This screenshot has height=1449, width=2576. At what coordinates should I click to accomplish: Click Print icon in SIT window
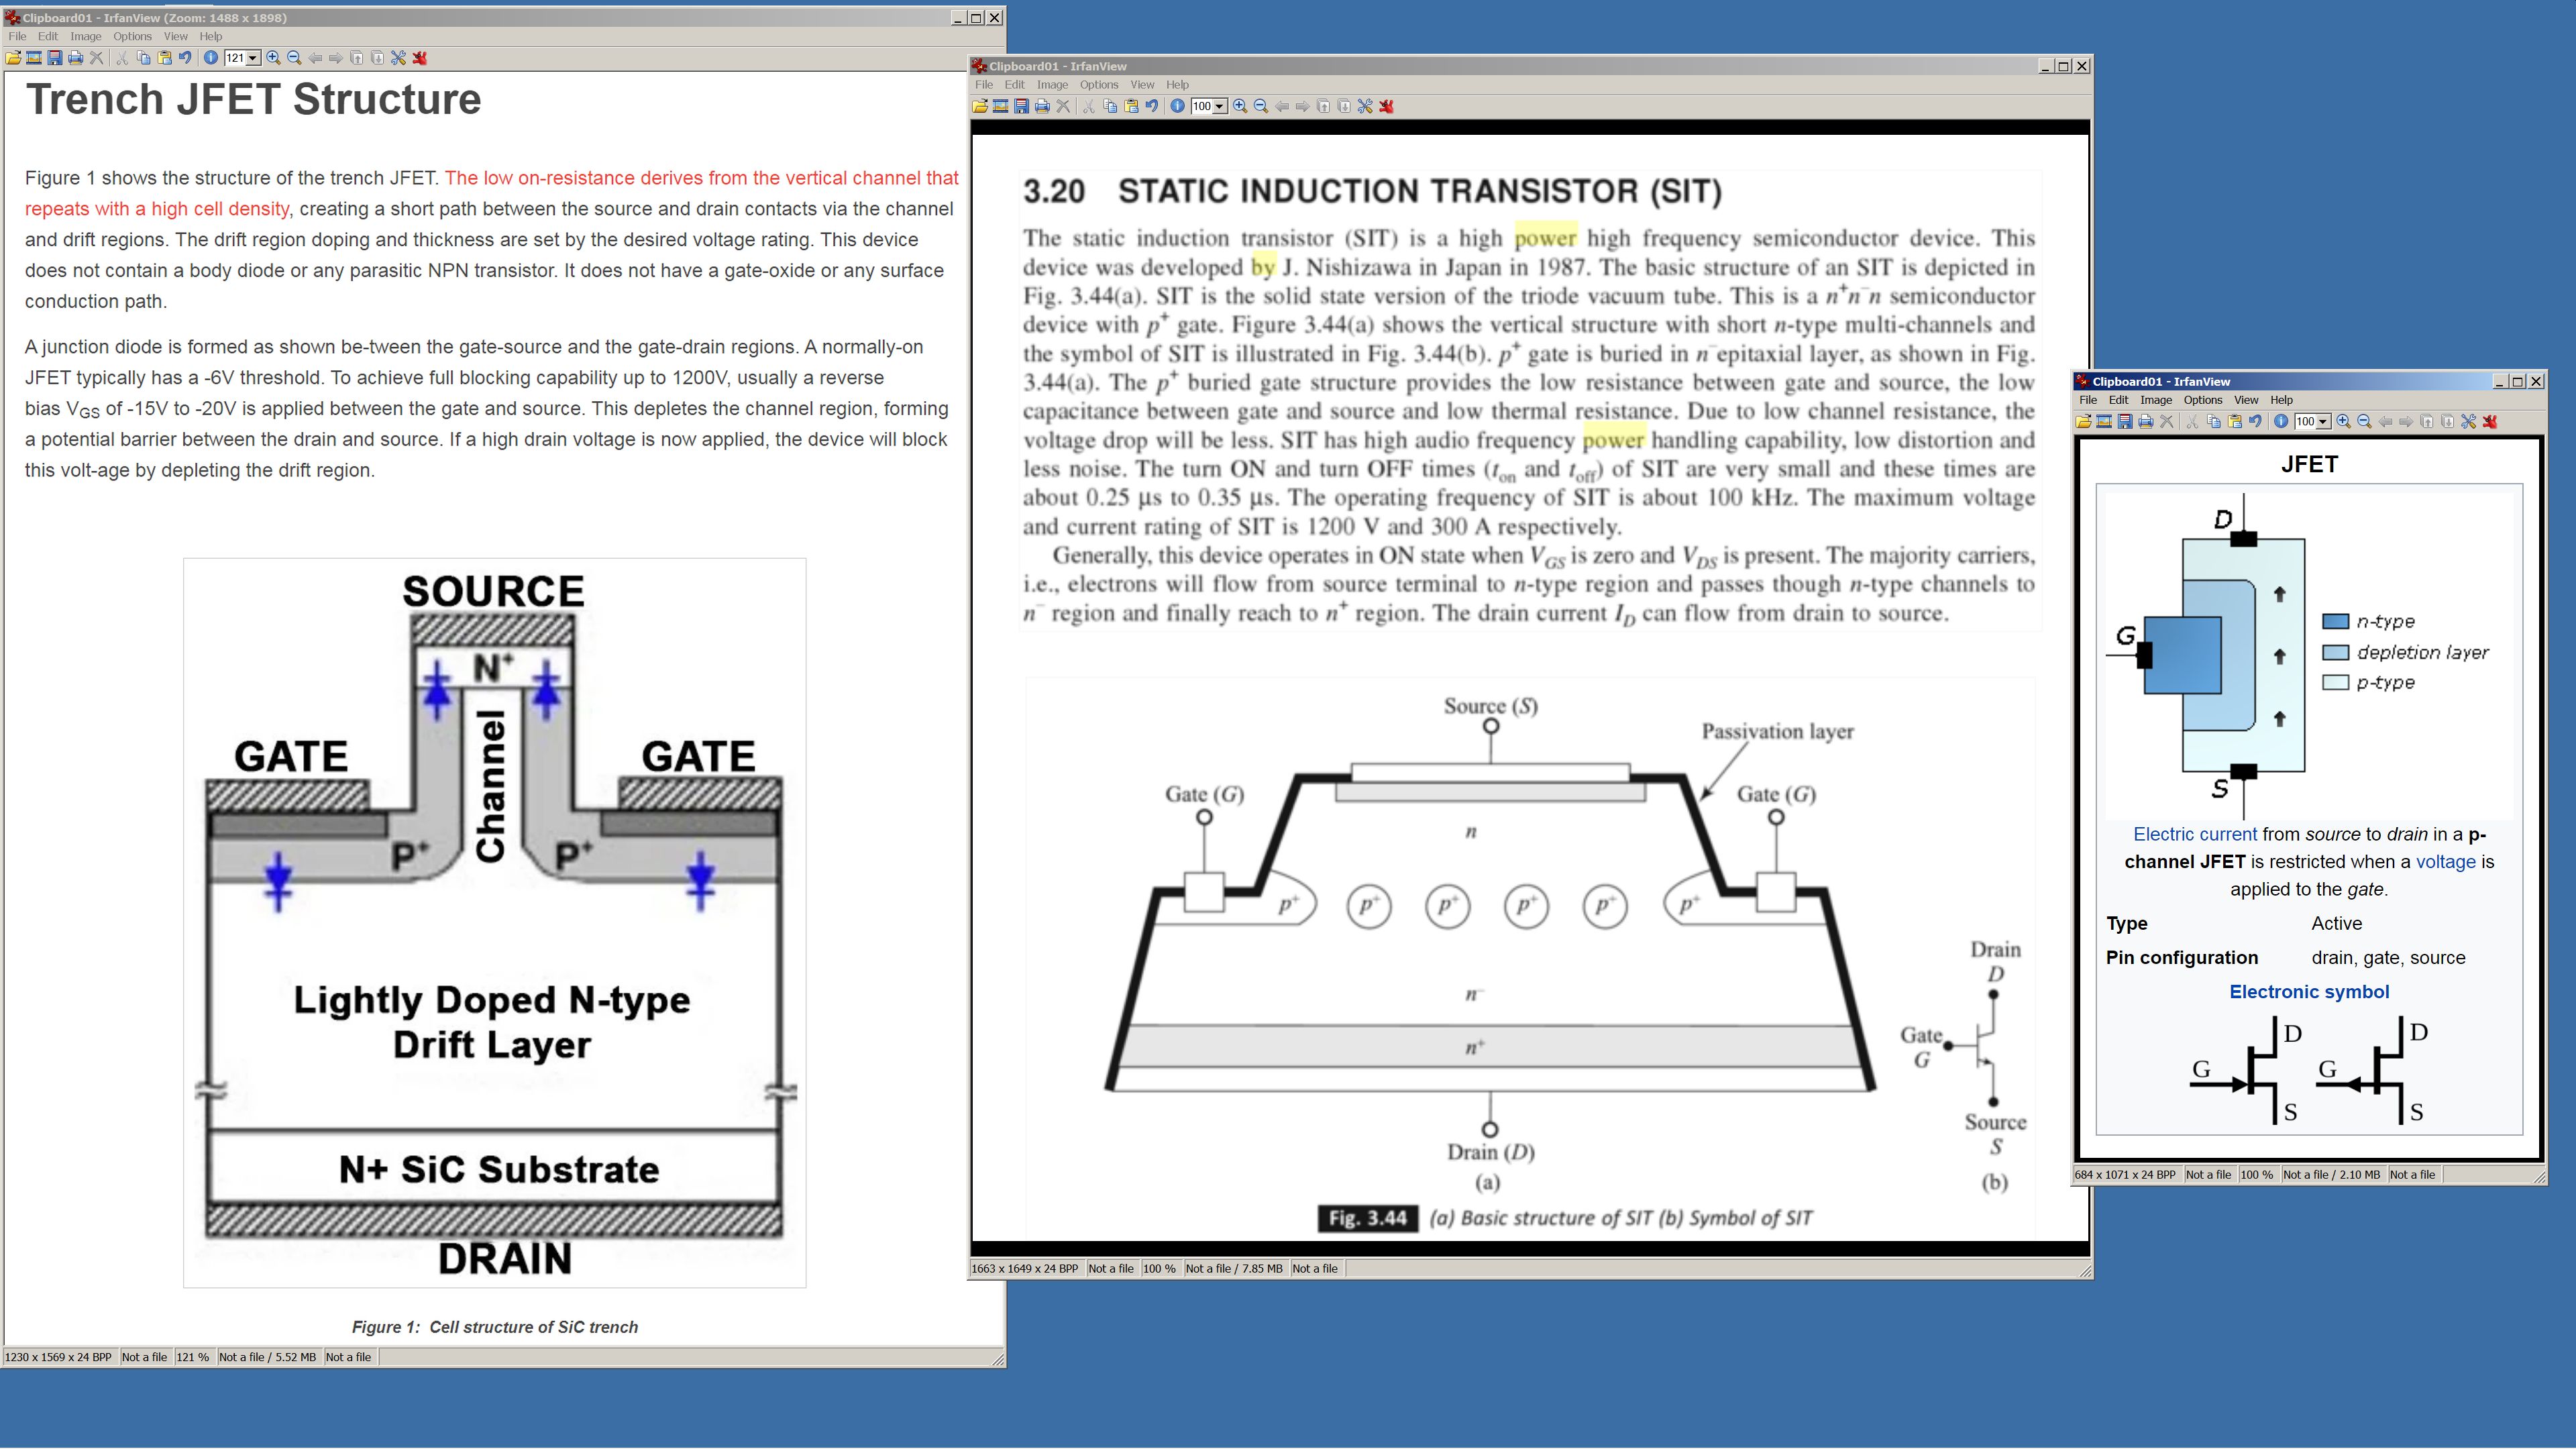pos(1043,106)
